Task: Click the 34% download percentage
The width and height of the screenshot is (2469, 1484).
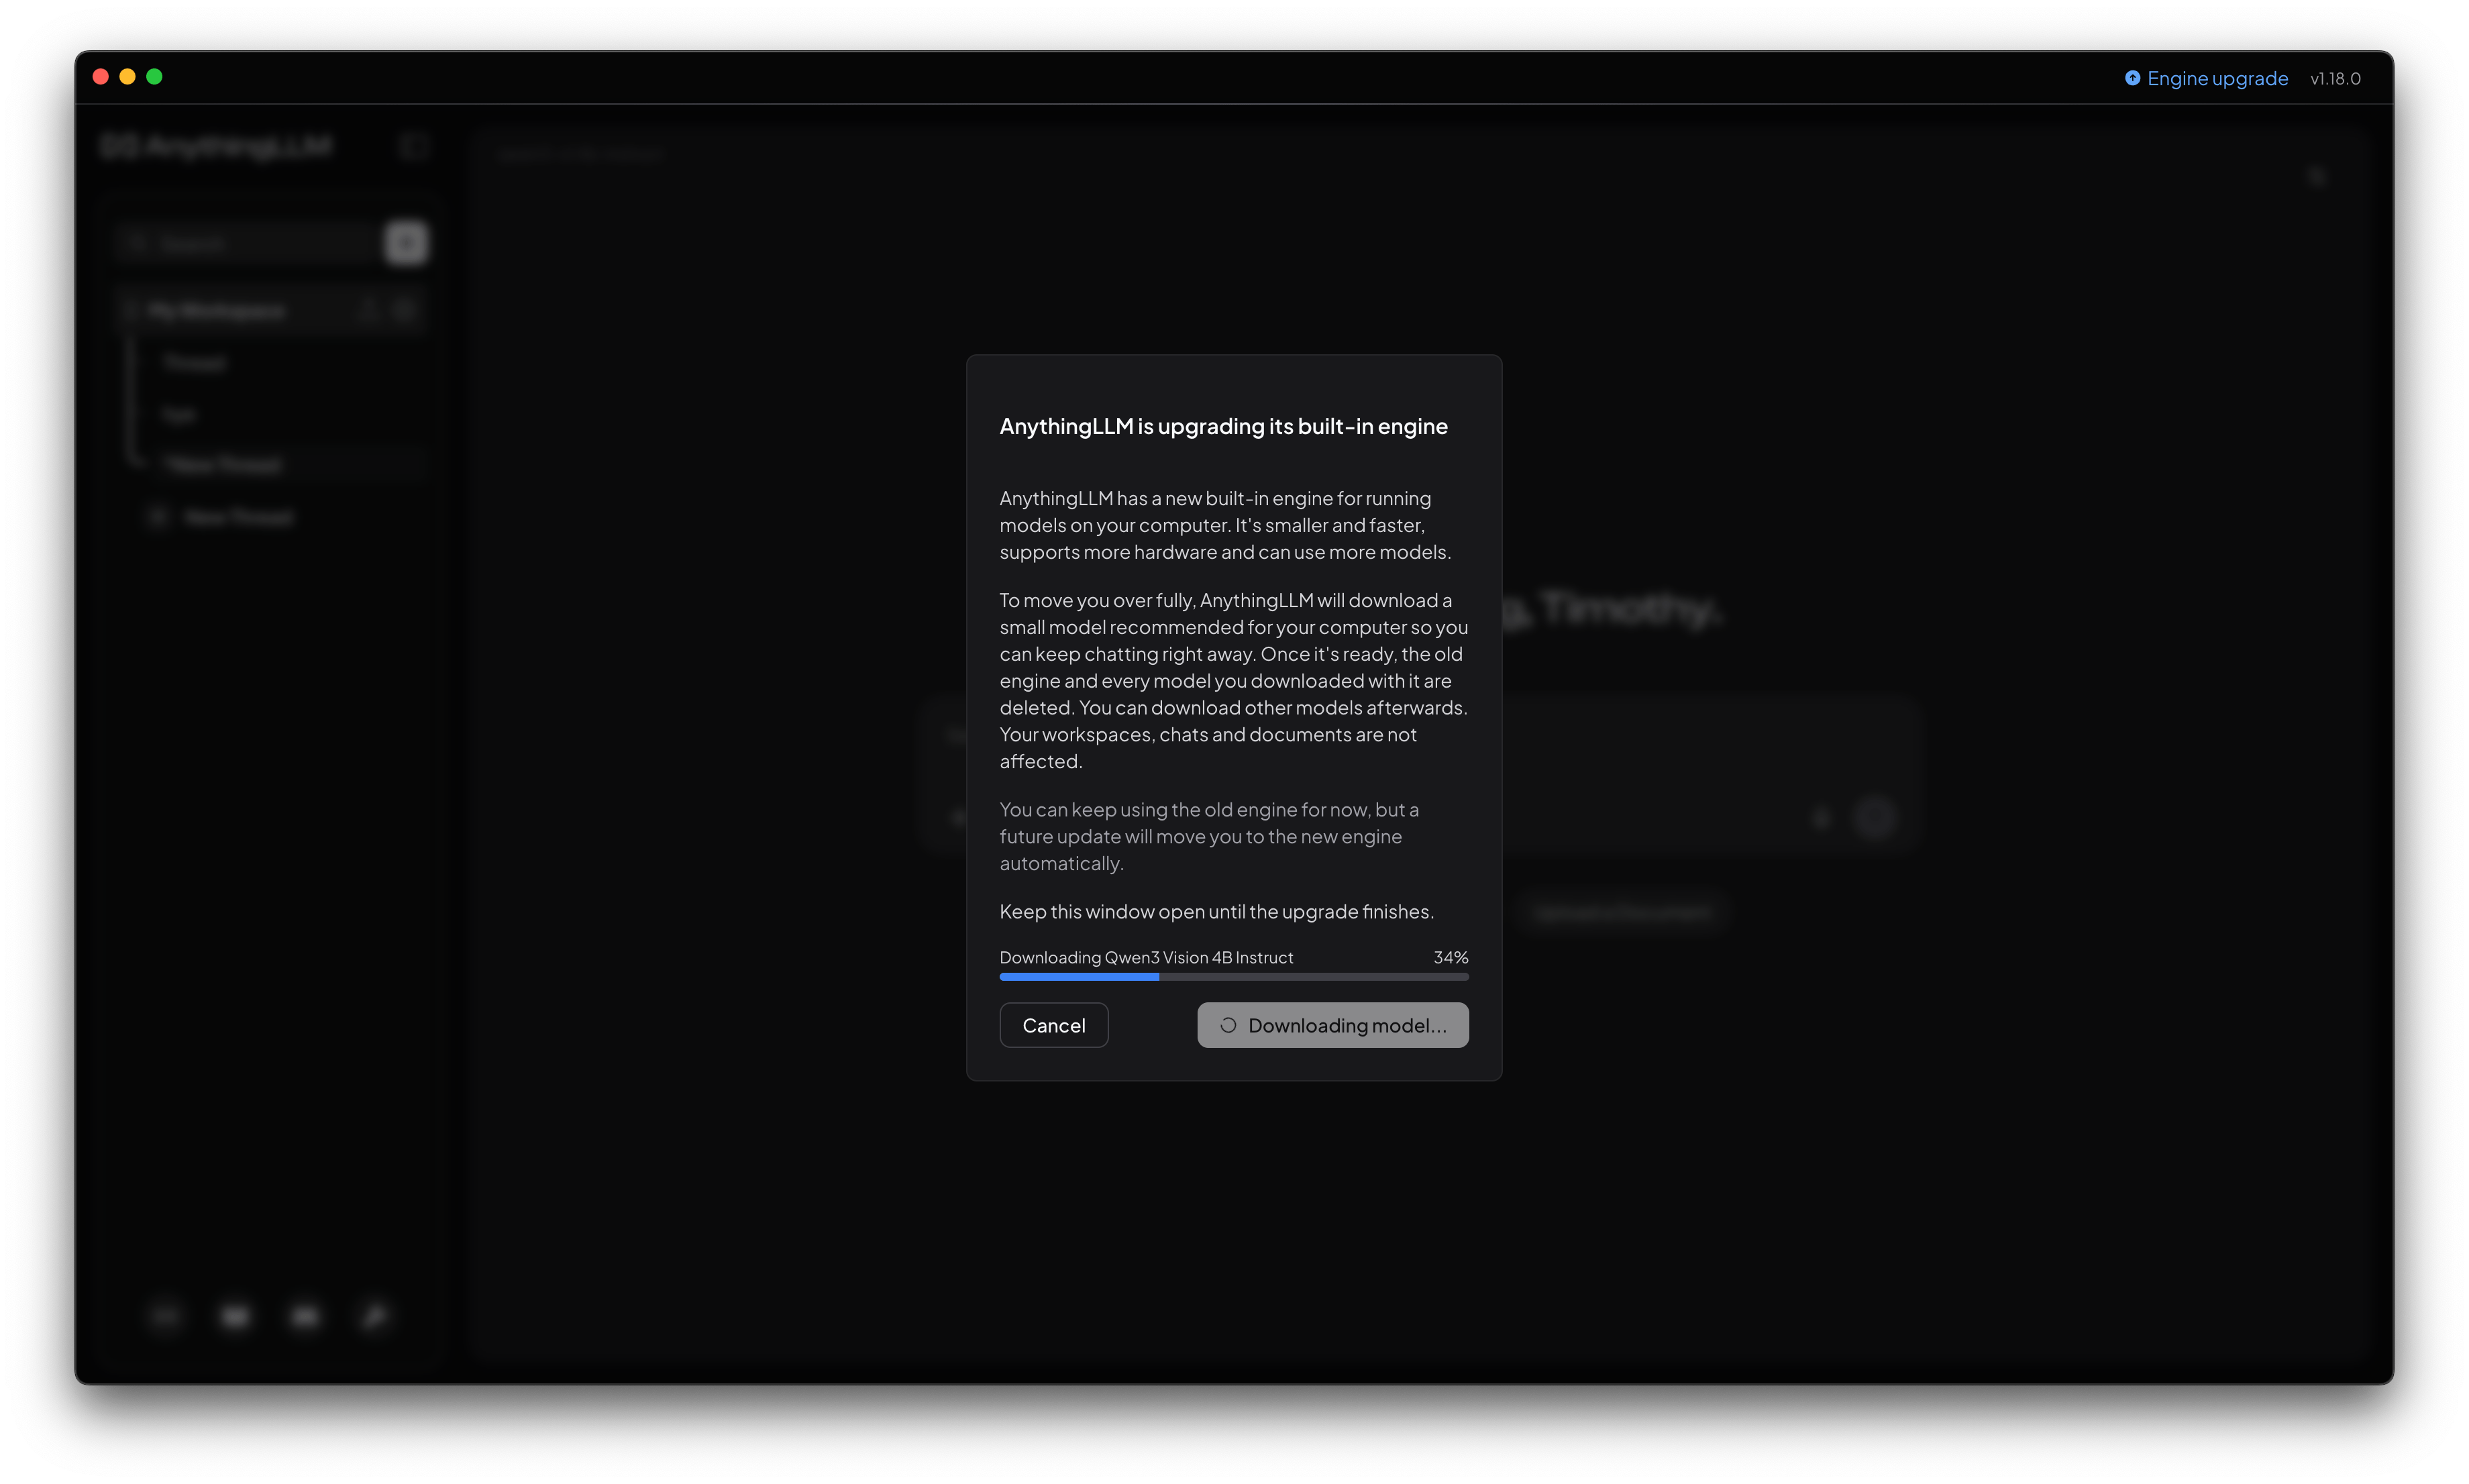Action: [x=1450, y=957]
